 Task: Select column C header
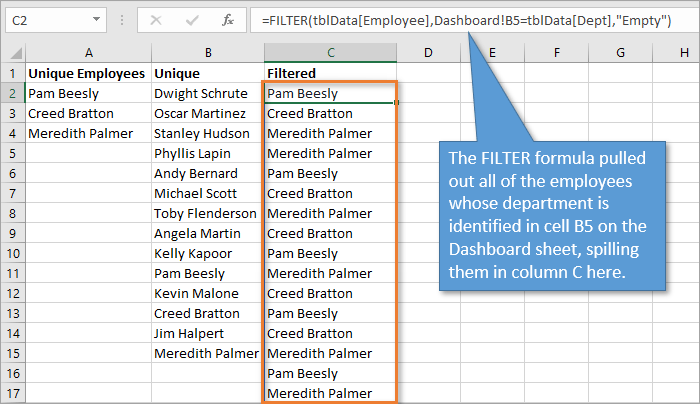(x=330, y=52)
